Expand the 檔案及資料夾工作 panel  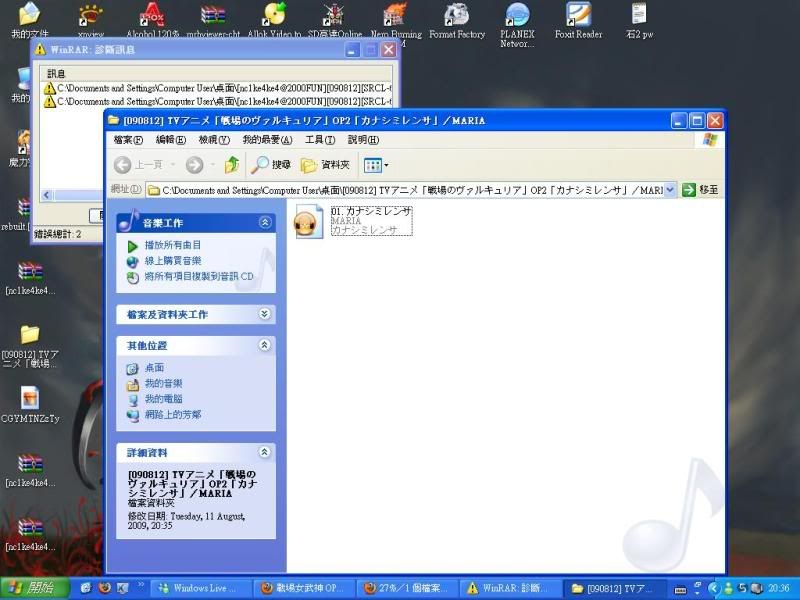(x=264, y=314)
